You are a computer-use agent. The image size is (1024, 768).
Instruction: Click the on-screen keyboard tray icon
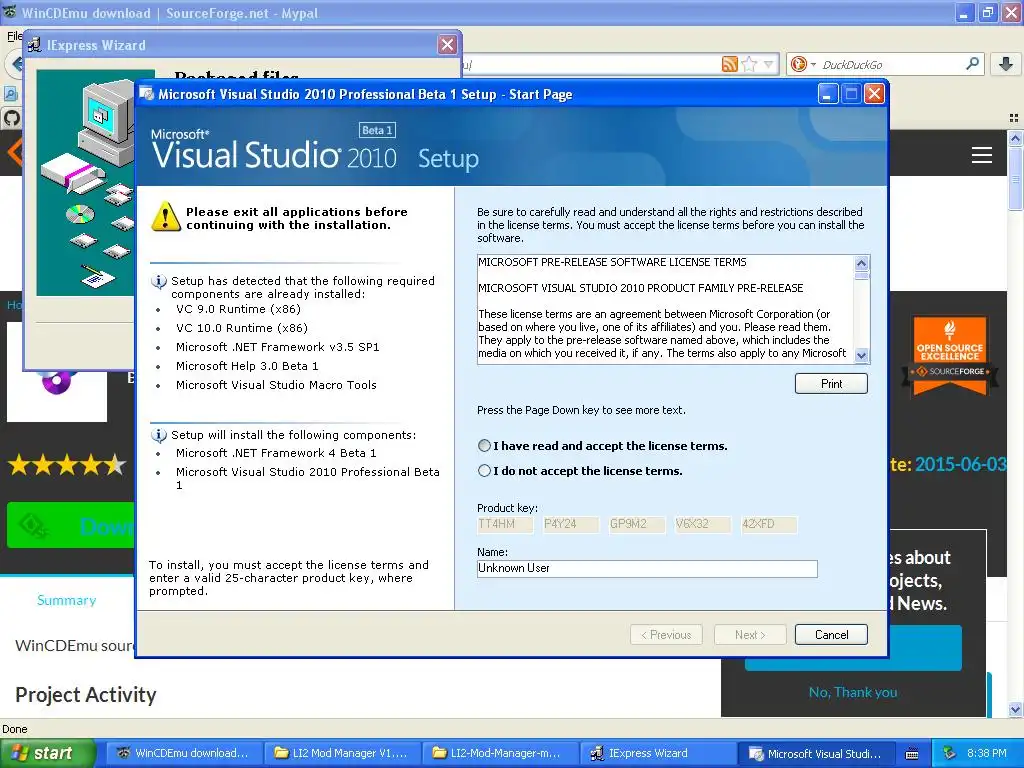pyautogui.click(x=912, y=754)
